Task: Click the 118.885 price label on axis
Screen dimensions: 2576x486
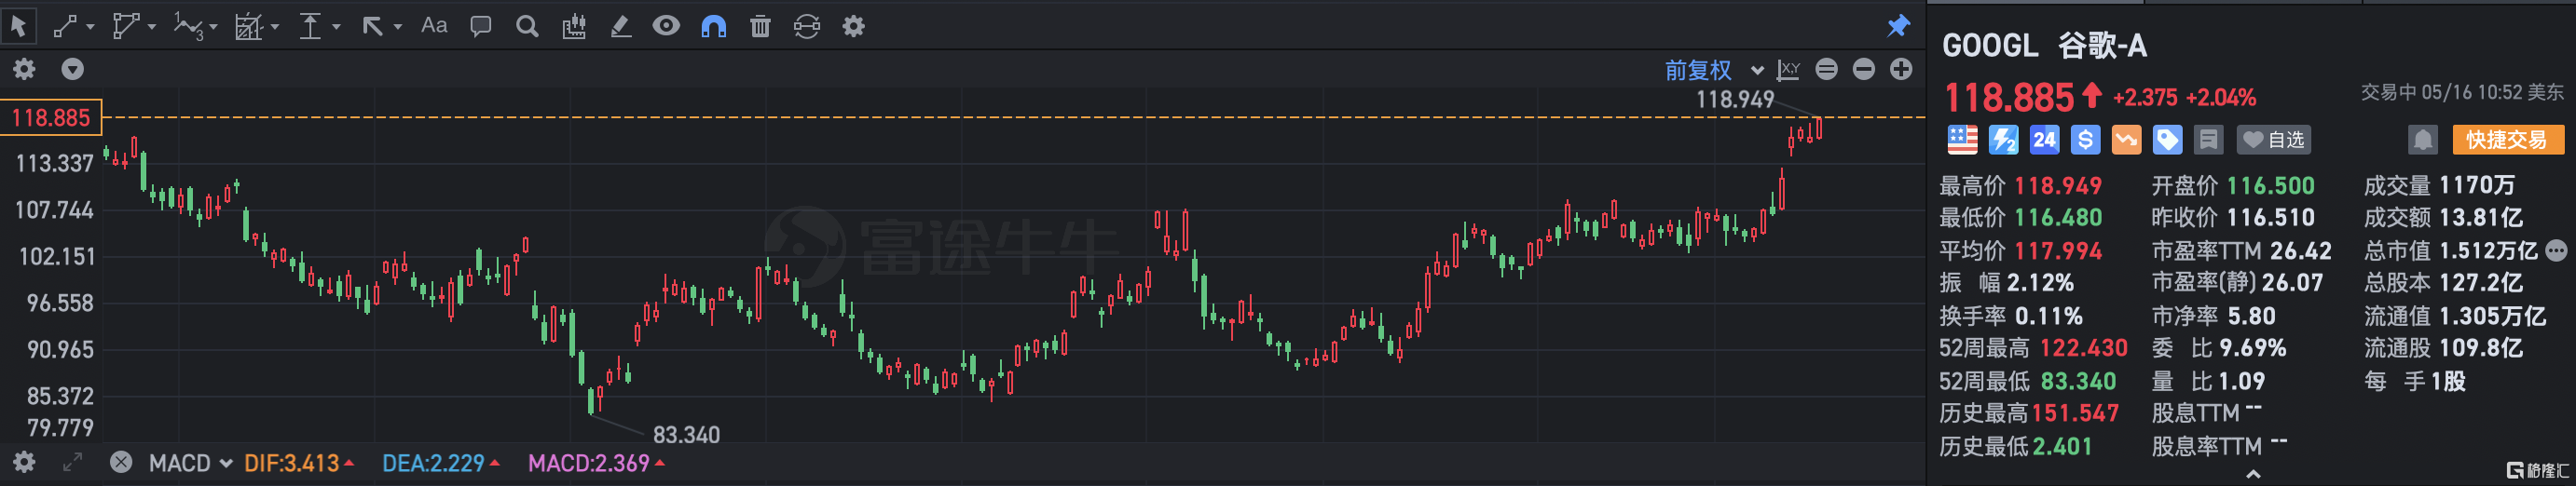Action: click(x=51, y=118)
